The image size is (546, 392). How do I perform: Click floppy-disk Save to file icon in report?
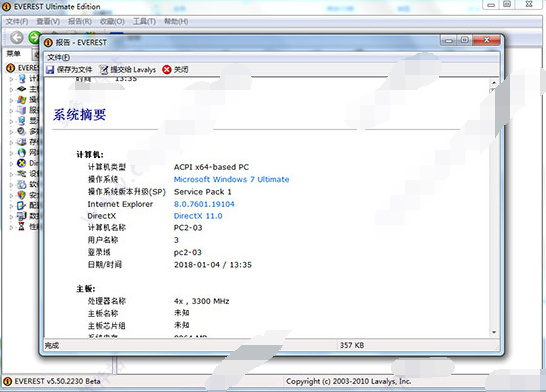pos(50,70)
